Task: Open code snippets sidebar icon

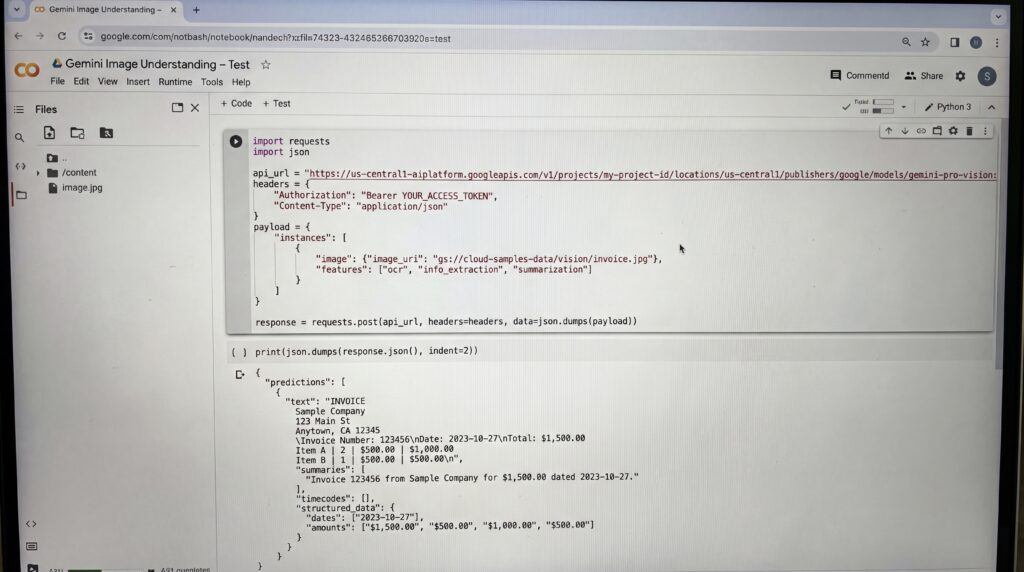Action: 31,524
